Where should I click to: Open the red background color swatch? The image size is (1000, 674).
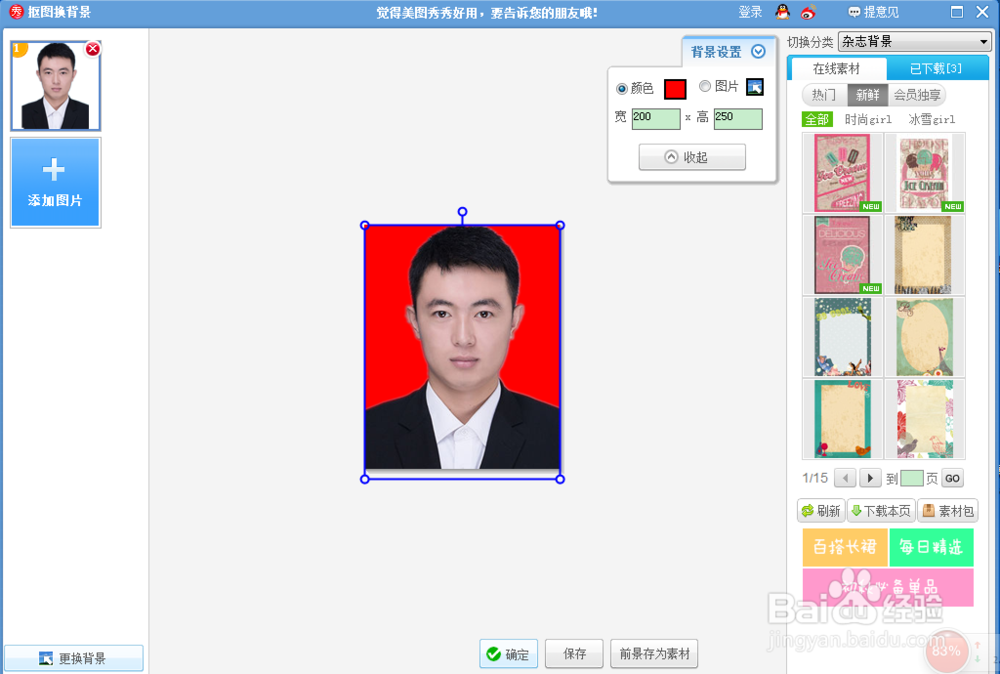[x=675, y=89]
